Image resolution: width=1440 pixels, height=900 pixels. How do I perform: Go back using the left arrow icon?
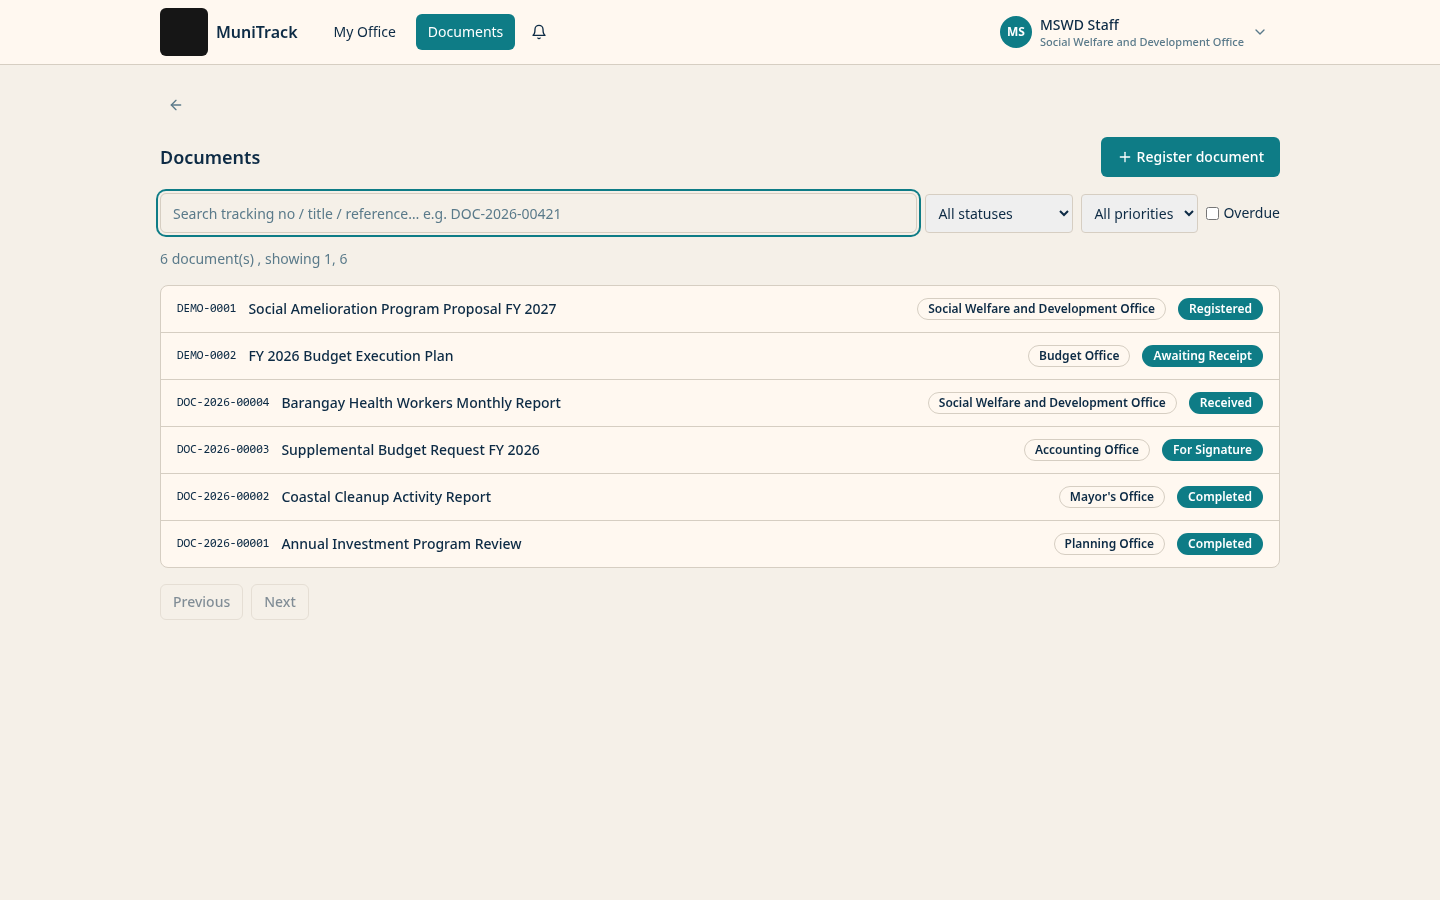[x=176, y=105]
